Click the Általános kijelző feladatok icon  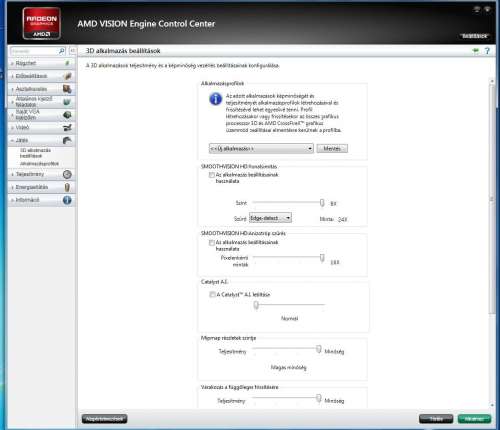coord(67,102)
